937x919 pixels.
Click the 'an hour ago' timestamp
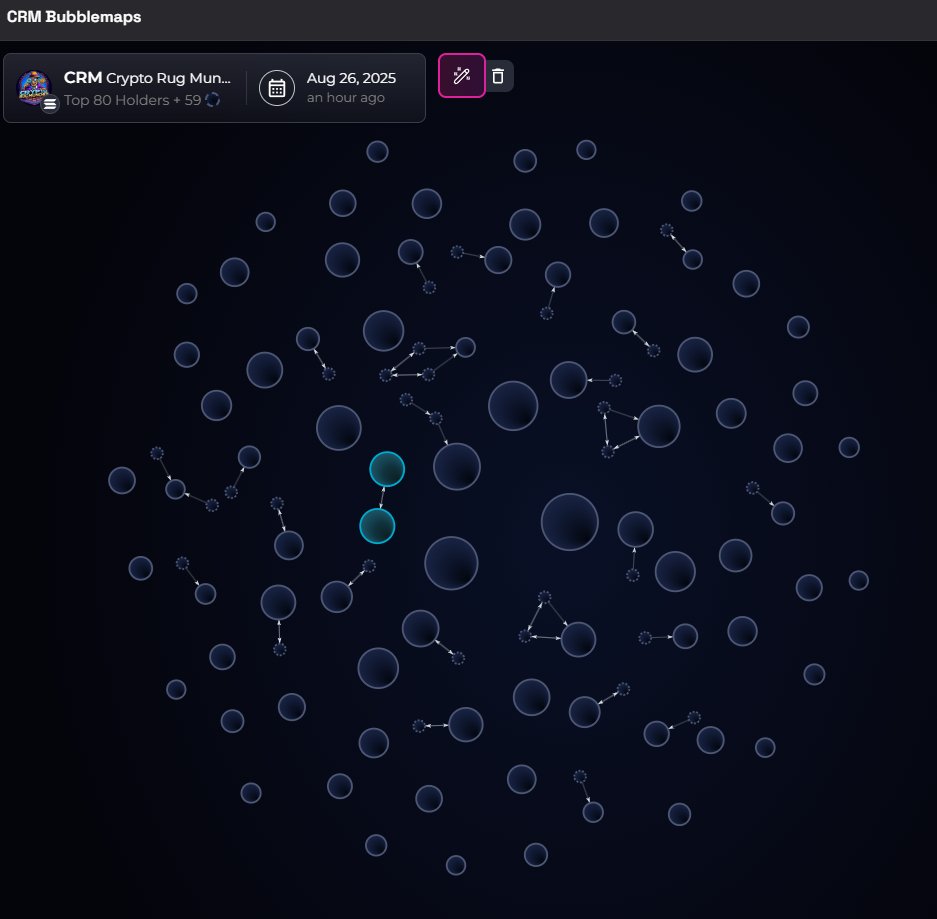point(345,97)
